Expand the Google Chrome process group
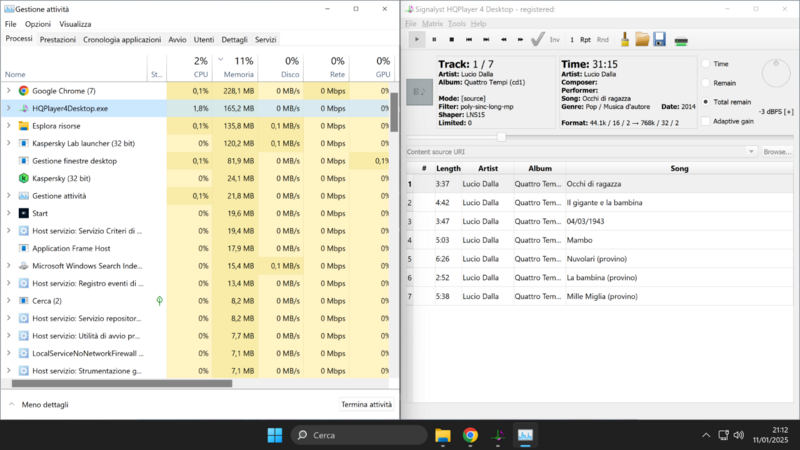Screen dimensions: 800x450 point(9,91)
